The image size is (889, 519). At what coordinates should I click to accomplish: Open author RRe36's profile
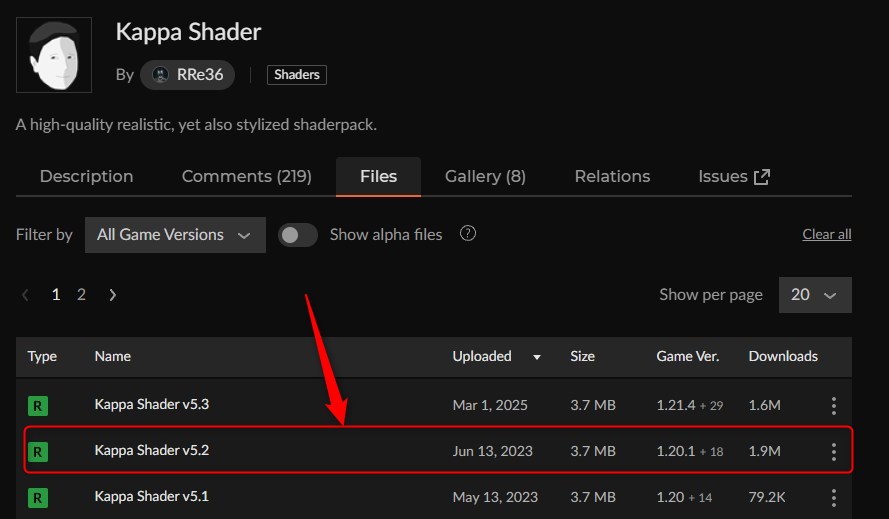pos(188,74)
